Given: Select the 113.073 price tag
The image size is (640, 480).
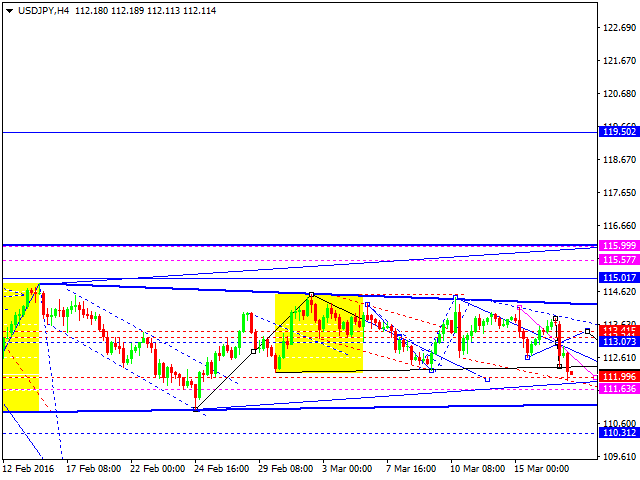Looking at the screenshot, I should coord(616,341).
